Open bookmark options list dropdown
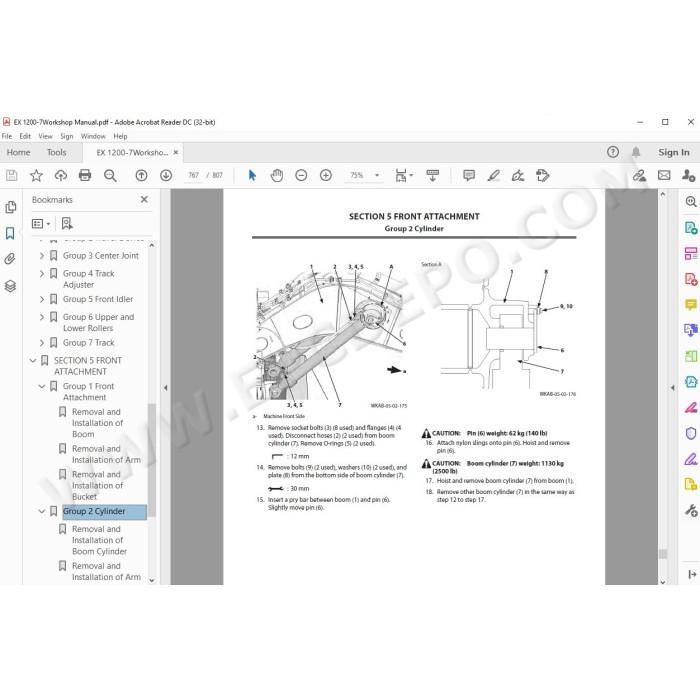 (x=41, y=223)
